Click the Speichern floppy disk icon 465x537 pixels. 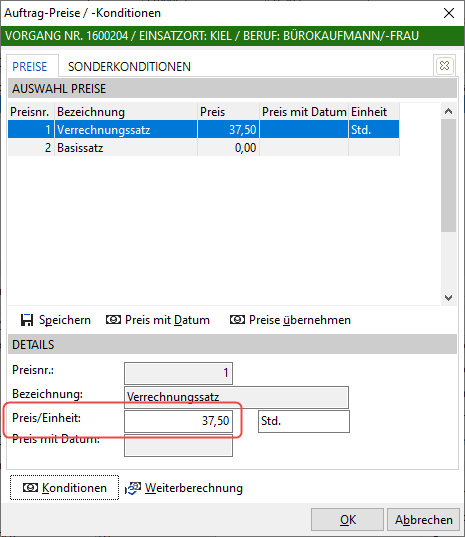click(27, 320)
